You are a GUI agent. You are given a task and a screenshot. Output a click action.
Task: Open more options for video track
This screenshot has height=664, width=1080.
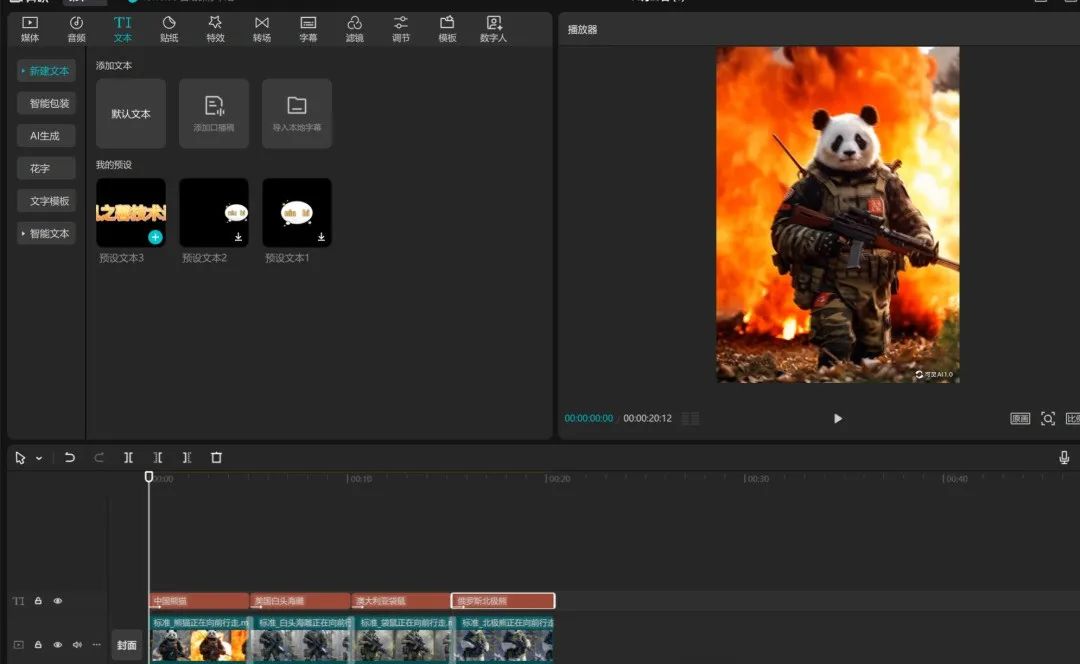[x=96, y=645]
